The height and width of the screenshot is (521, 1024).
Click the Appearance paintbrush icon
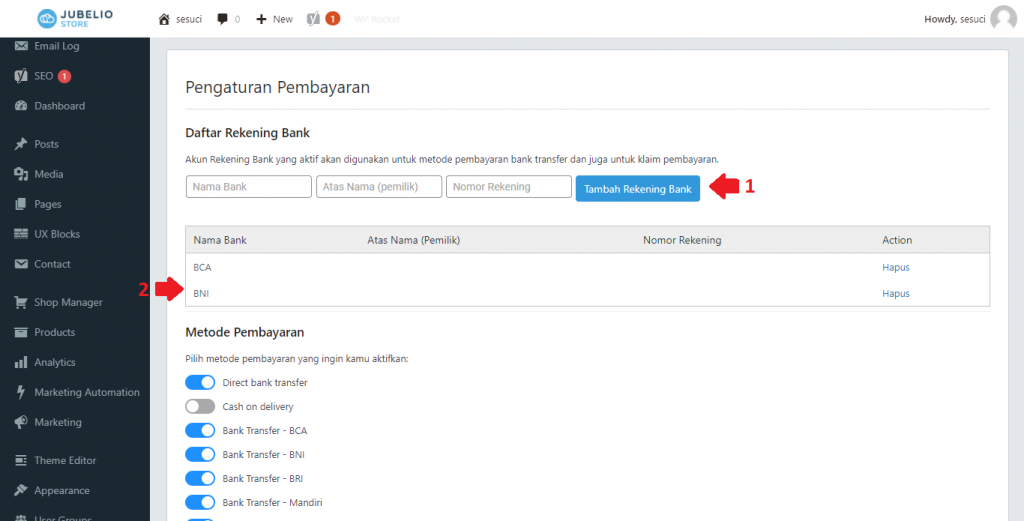(x=21, y=490)
